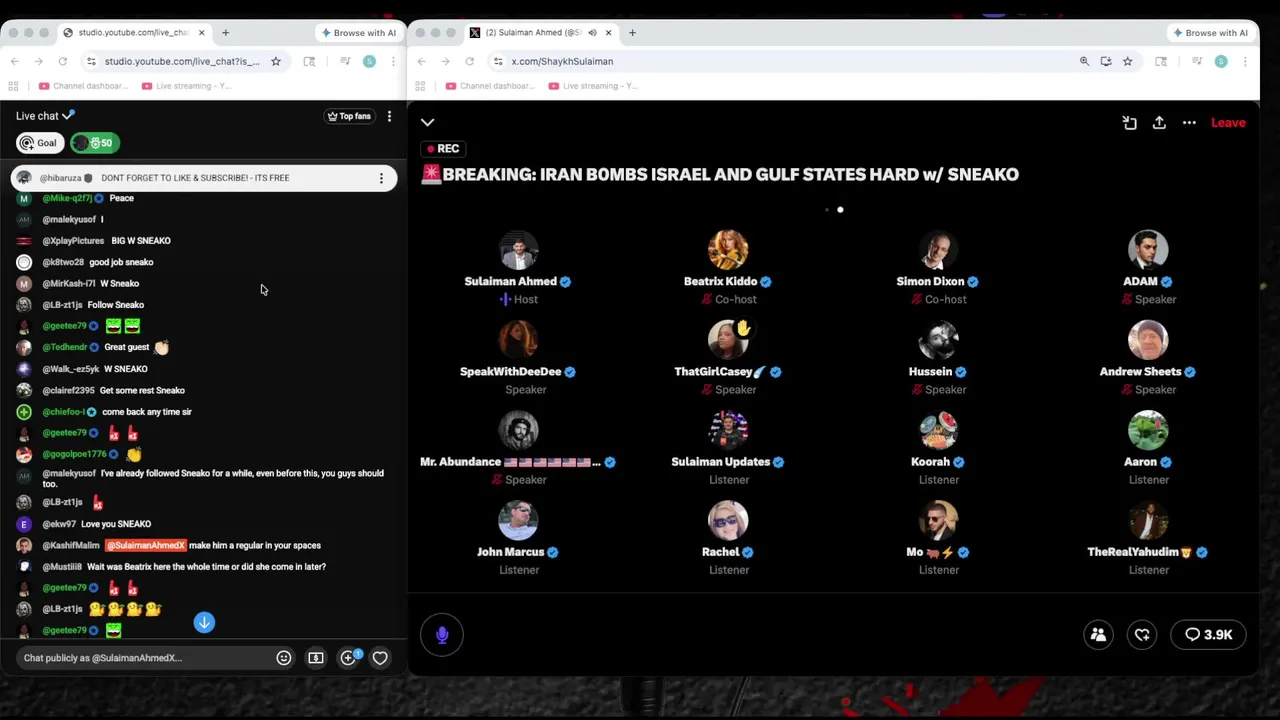Open new tab in X browser window
Viewport: 1280px width, 720px height.
coord(633,33)
